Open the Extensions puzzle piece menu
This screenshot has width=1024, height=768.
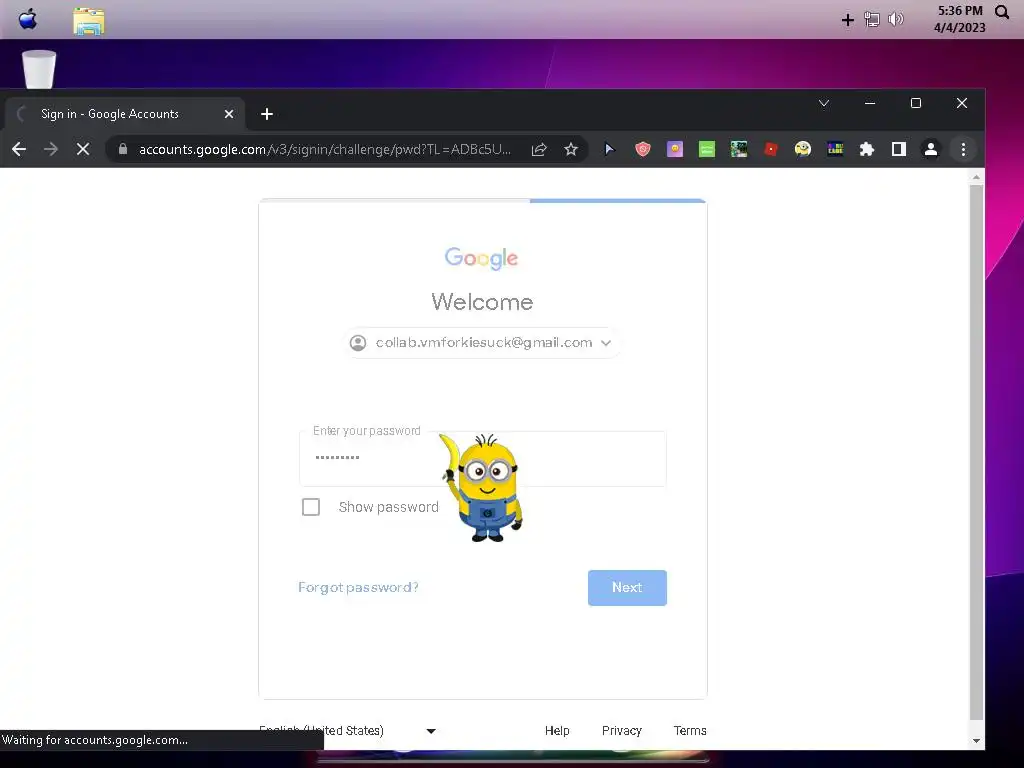tap(867, 150)
